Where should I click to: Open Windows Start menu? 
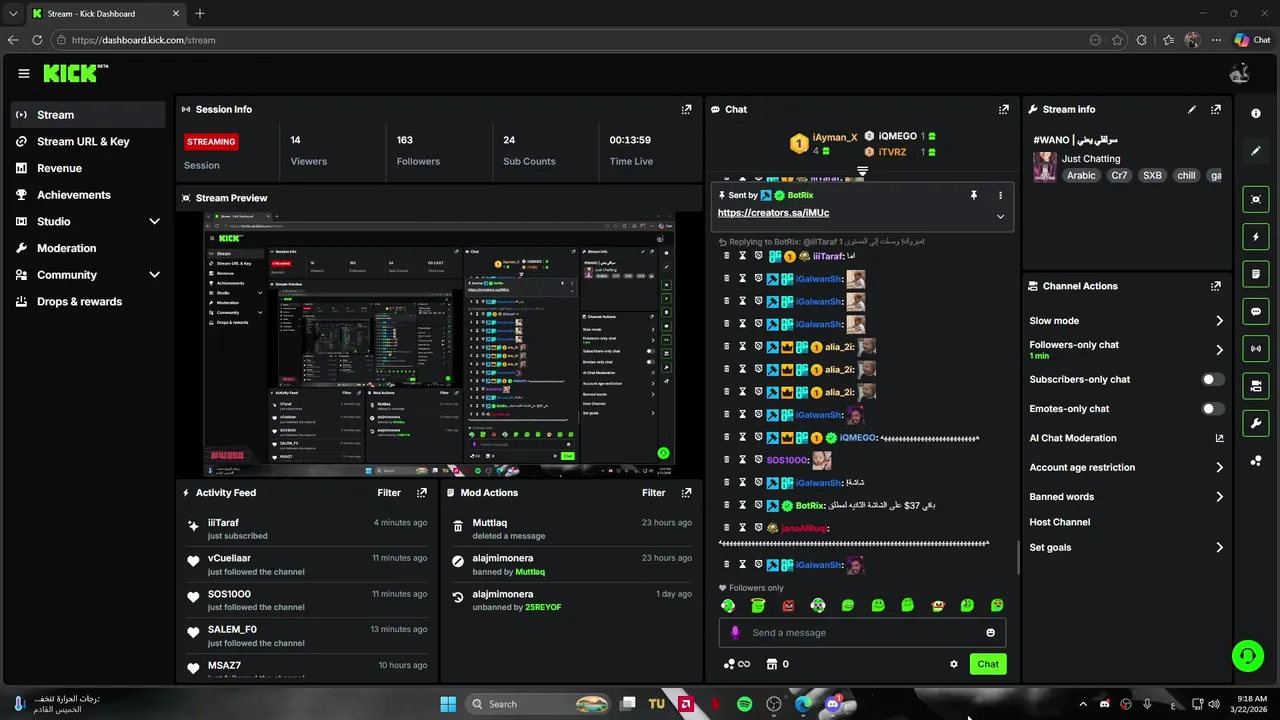(448, 704)
